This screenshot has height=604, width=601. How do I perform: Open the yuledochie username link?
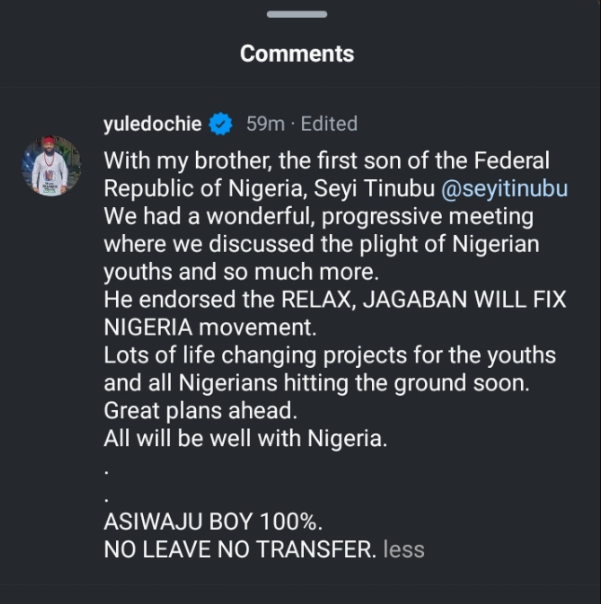(x=153, y=124)
